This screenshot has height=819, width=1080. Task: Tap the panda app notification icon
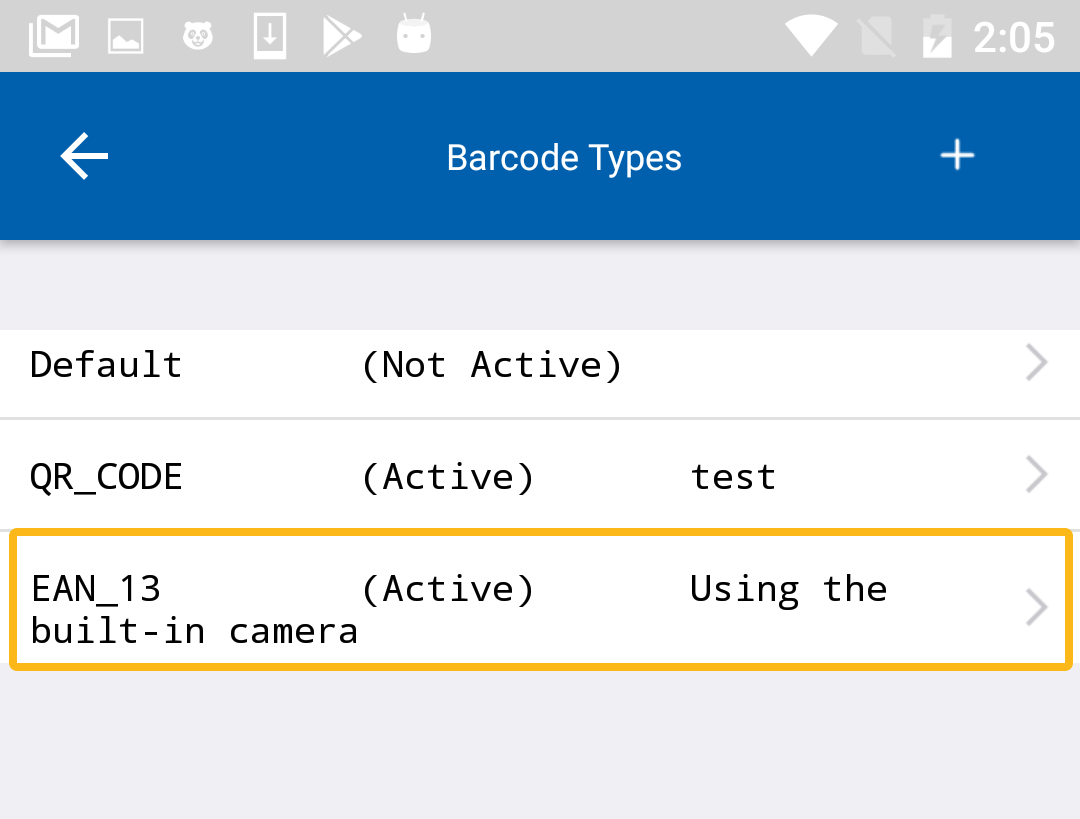click(x=198, y=37)
